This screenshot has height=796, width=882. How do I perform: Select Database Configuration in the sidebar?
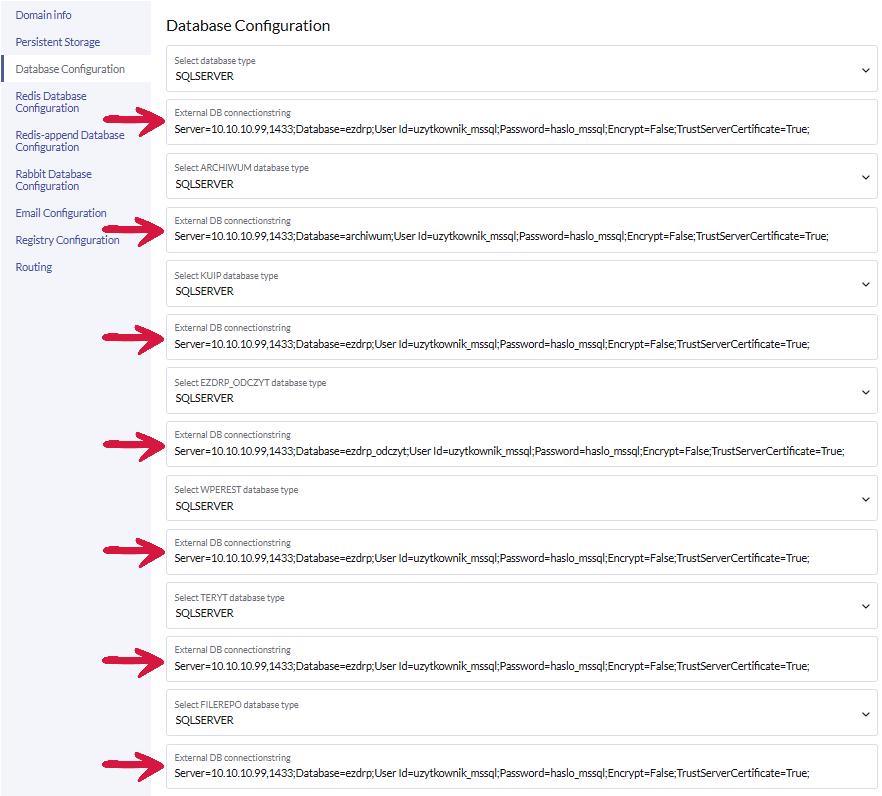click(x=70, y=69)
